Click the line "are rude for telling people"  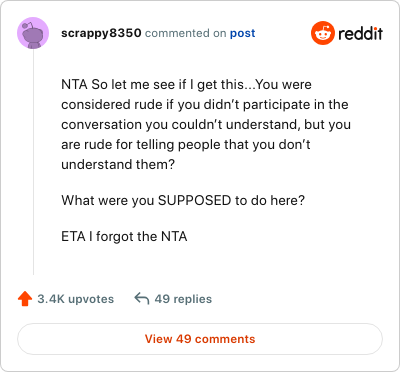(x=186, y=145)
